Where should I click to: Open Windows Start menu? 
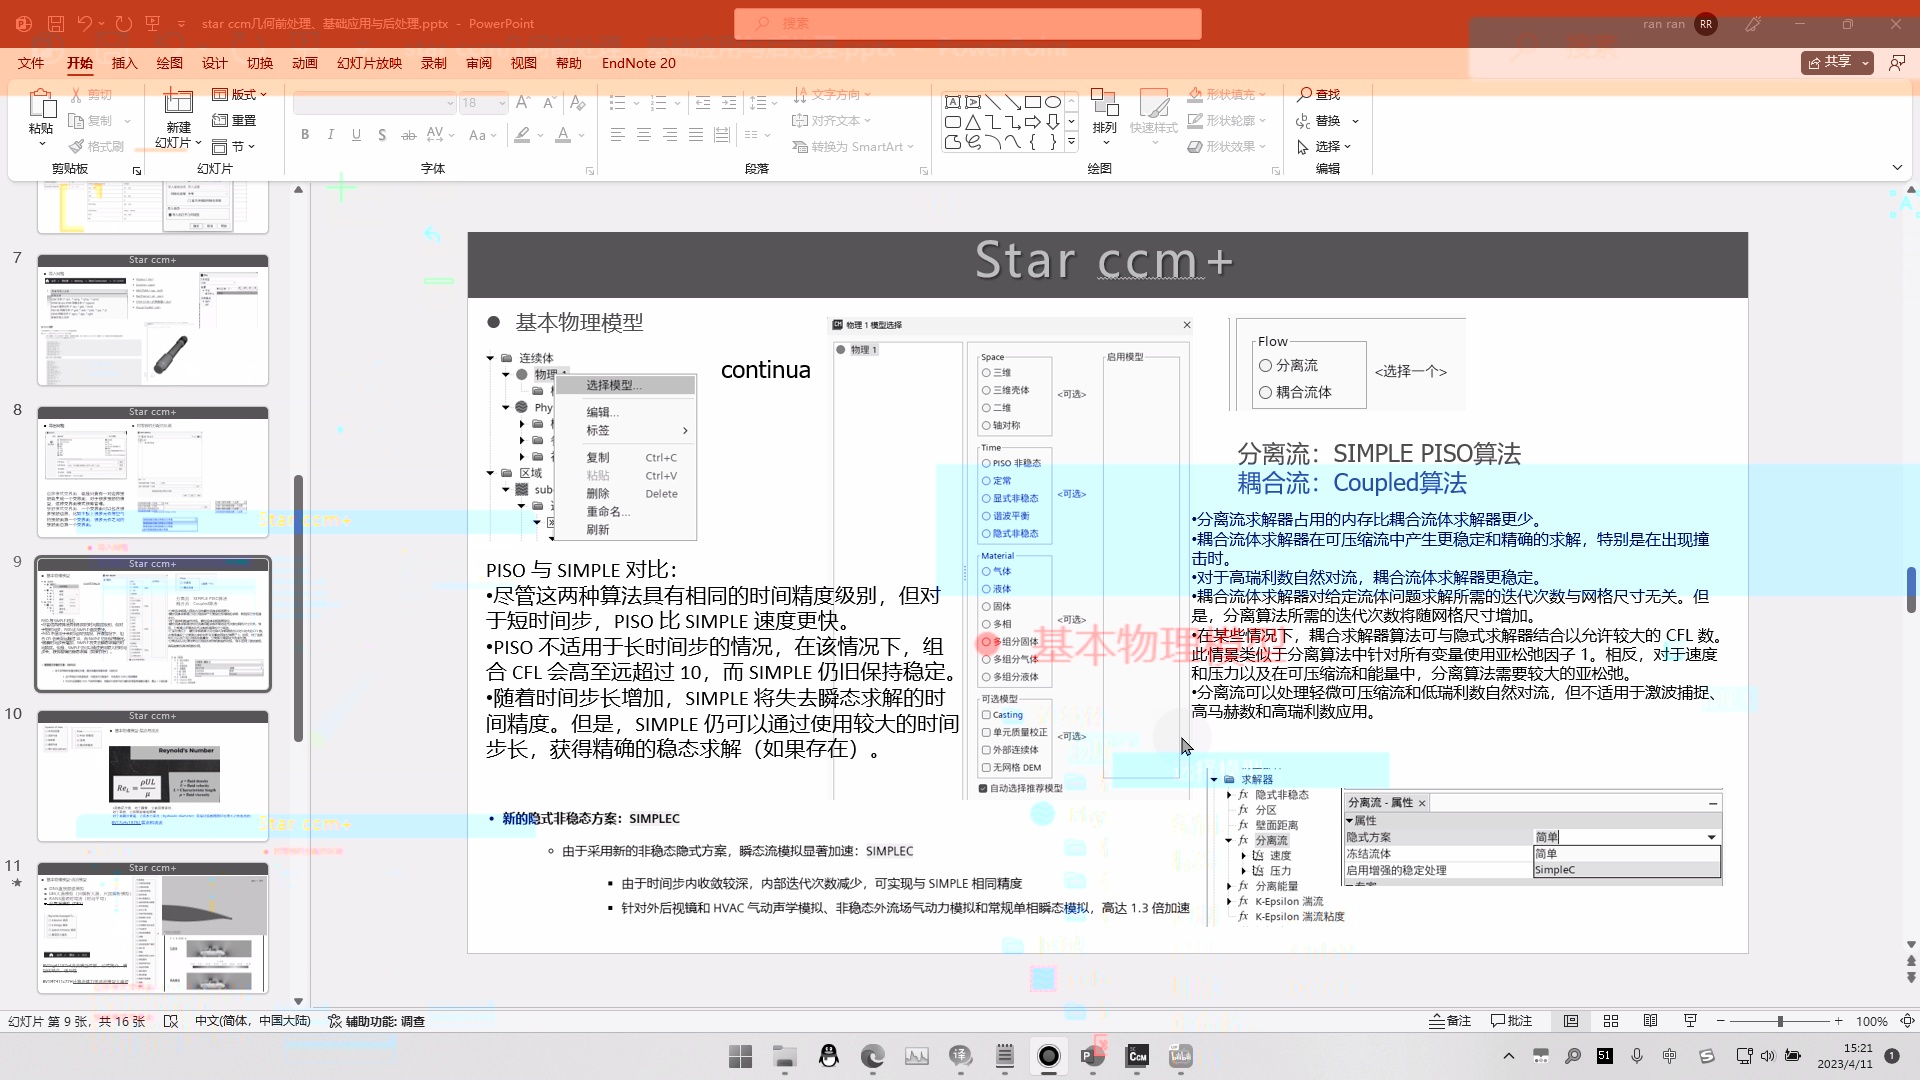pos(741,1056)
